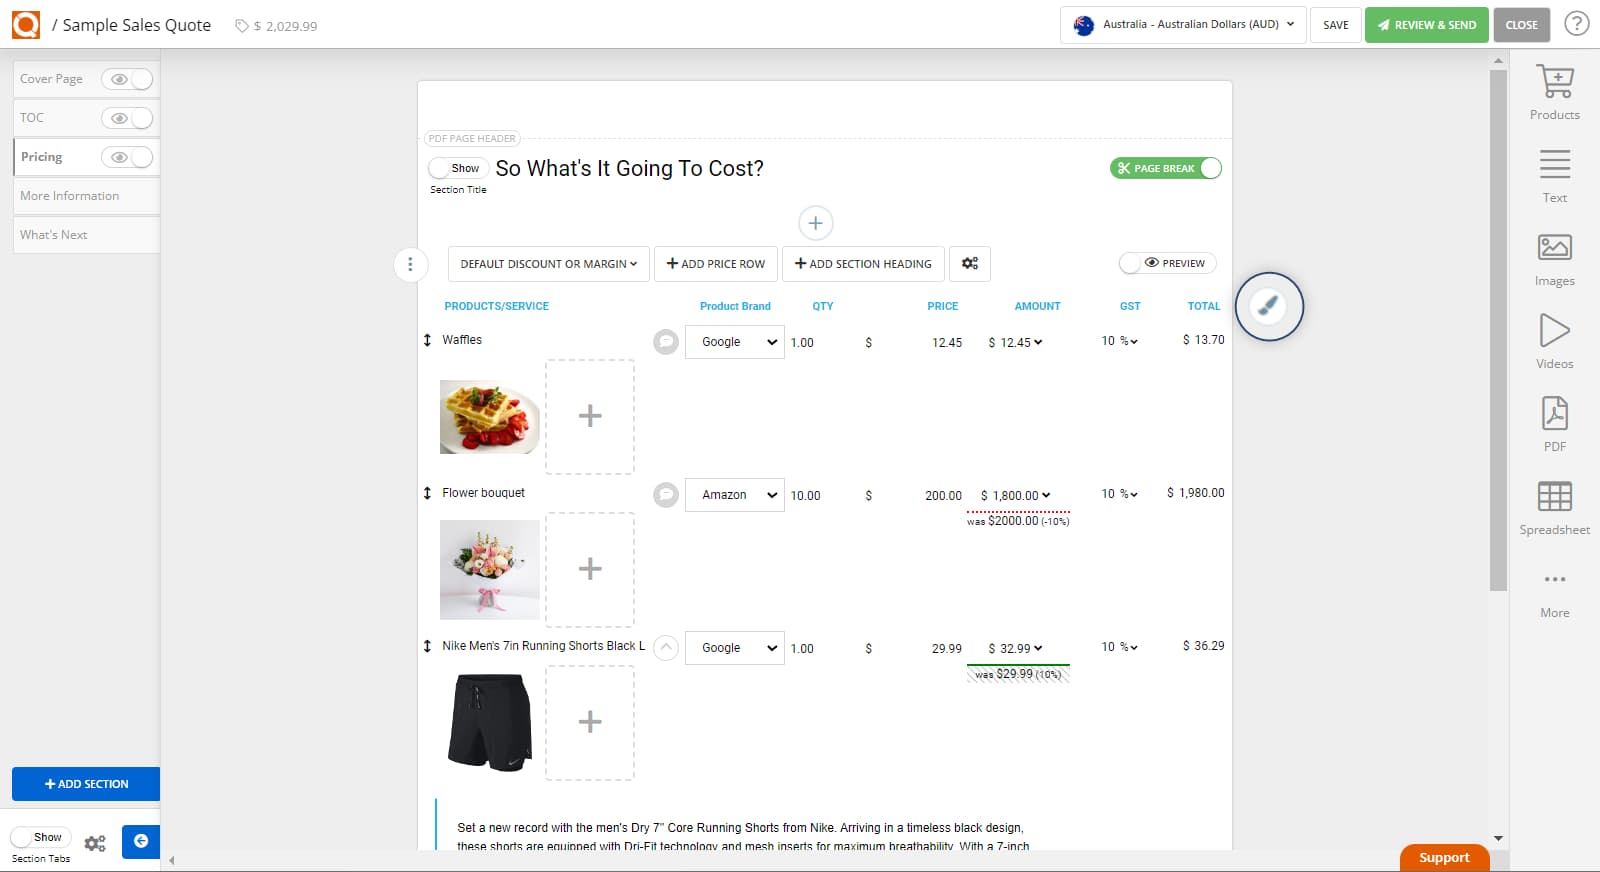Click the SAVE button
Image resolution: width=1600 pixels, height=872 pixels.
click(1336, 25)
